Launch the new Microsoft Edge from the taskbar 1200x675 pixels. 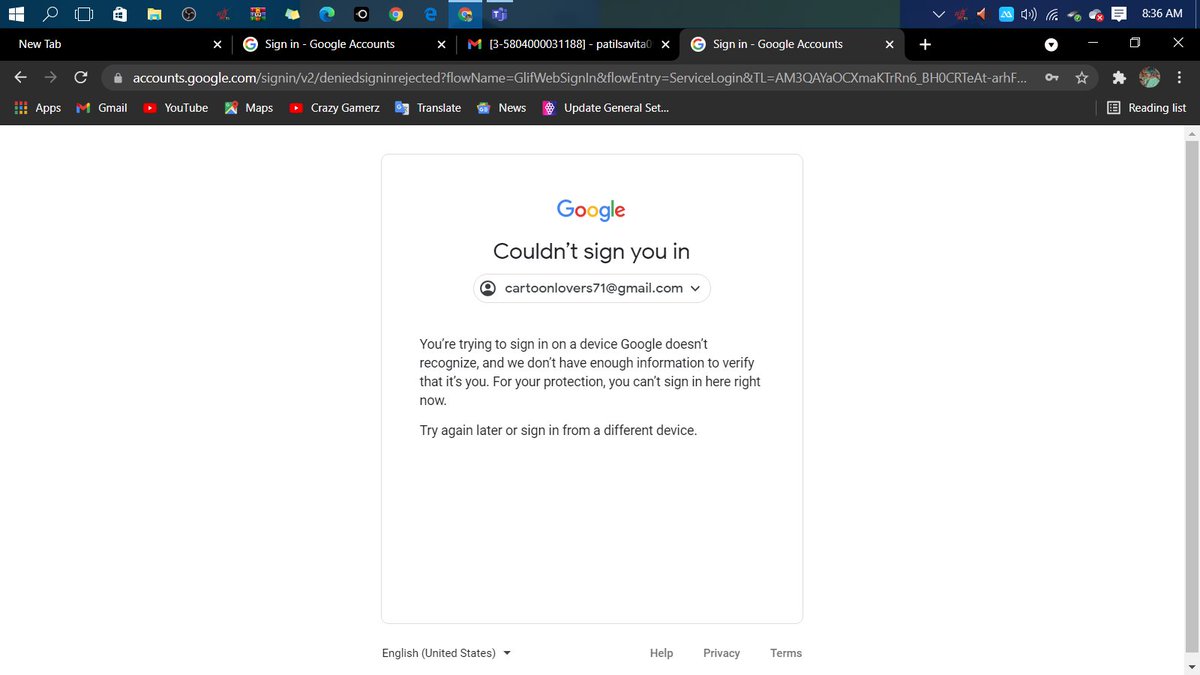click(327, 14)
